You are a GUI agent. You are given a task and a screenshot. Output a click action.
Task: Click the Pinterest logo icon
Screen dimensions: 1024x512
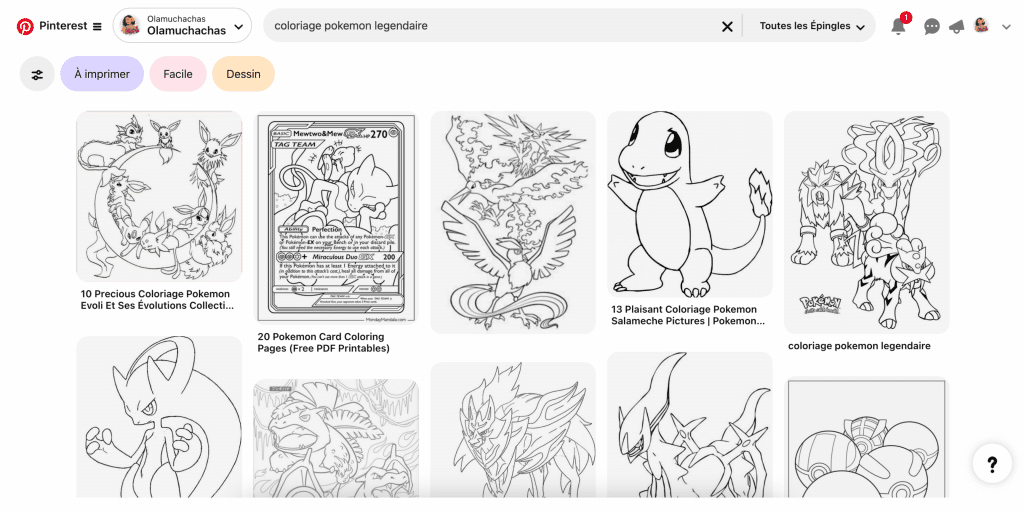(25, 26)
